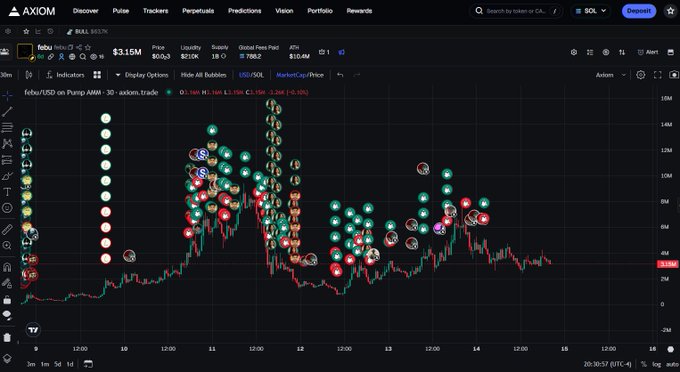Toggle MarketCap/Price display
Image resolution: width=680 pixels, height=372 pixels.
point(300,75)
